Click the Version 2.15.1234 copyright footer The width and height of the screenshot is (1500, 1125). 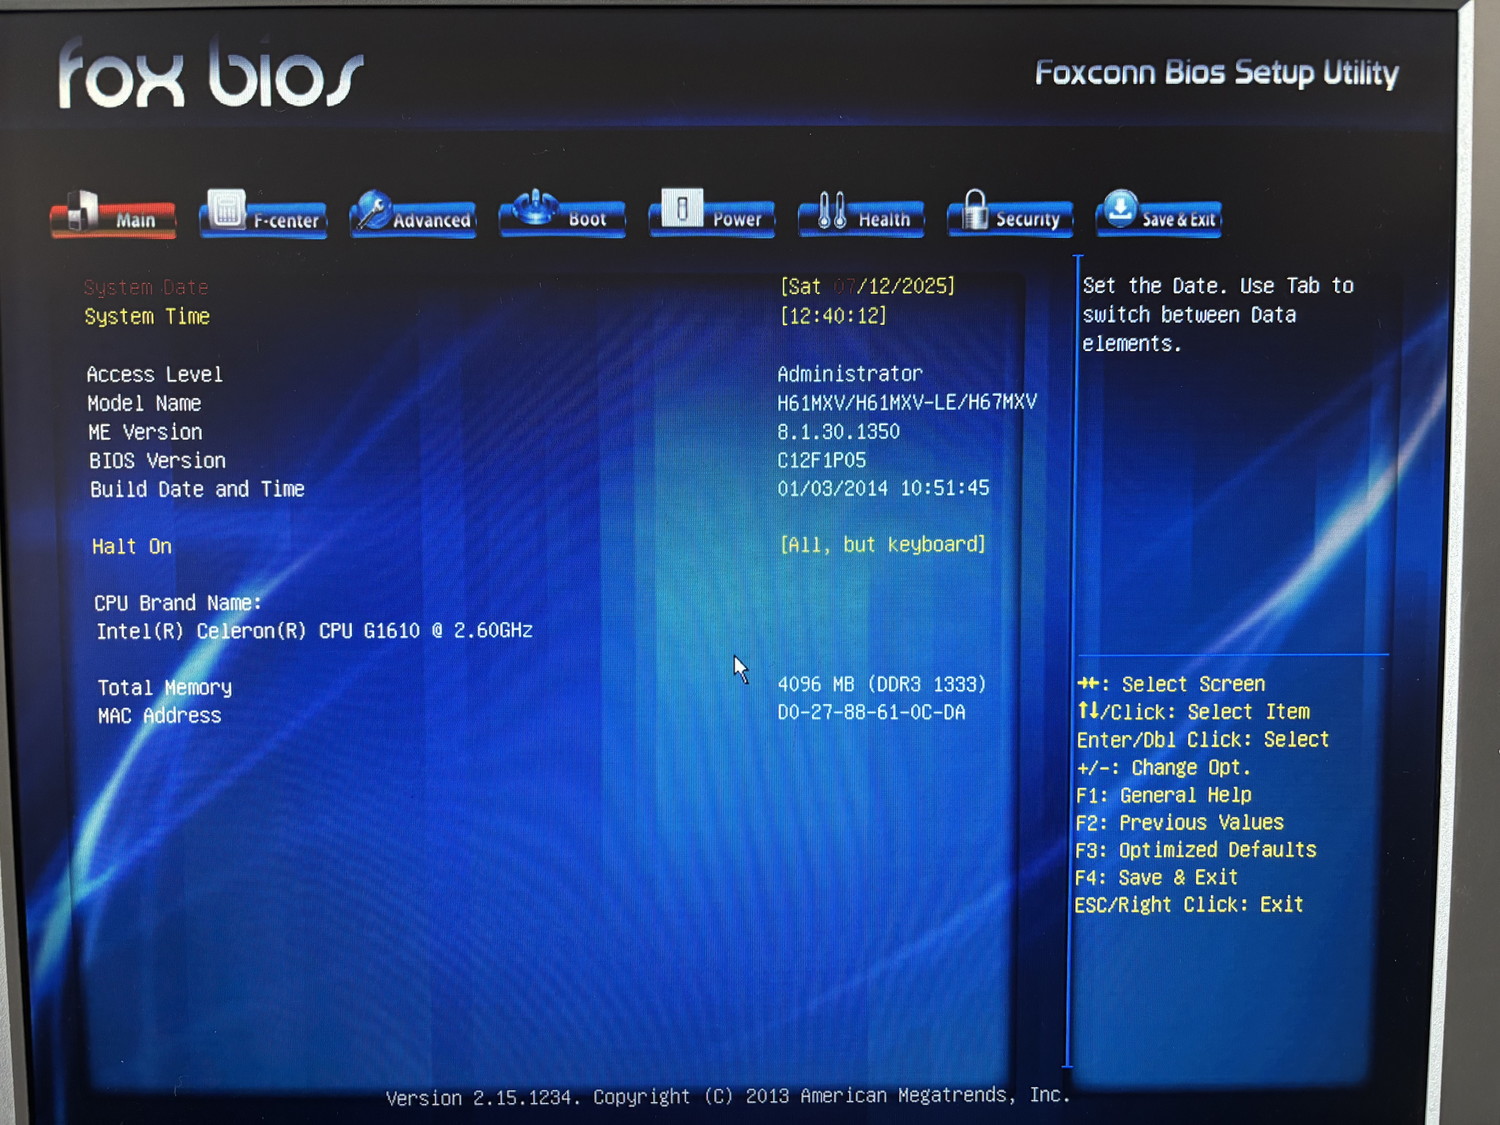tap(728, 1096)
